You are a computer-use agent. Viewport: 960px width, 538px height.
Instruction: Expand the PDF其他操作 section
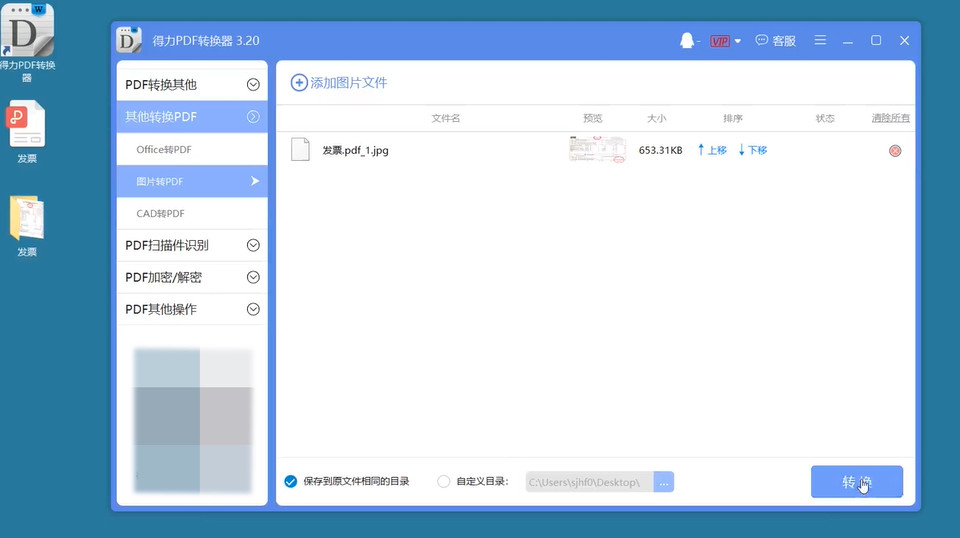[x=192, y=309]
